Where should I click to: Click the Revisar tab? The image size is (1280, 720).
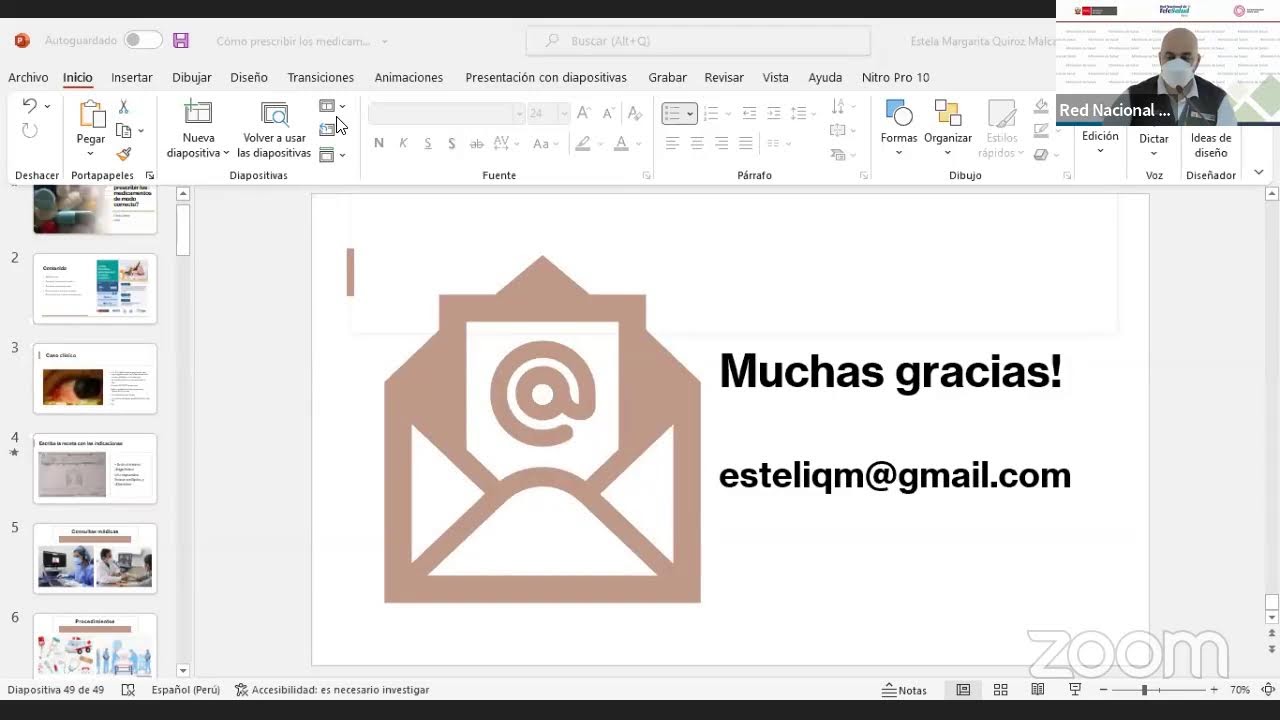coord(724,77)
